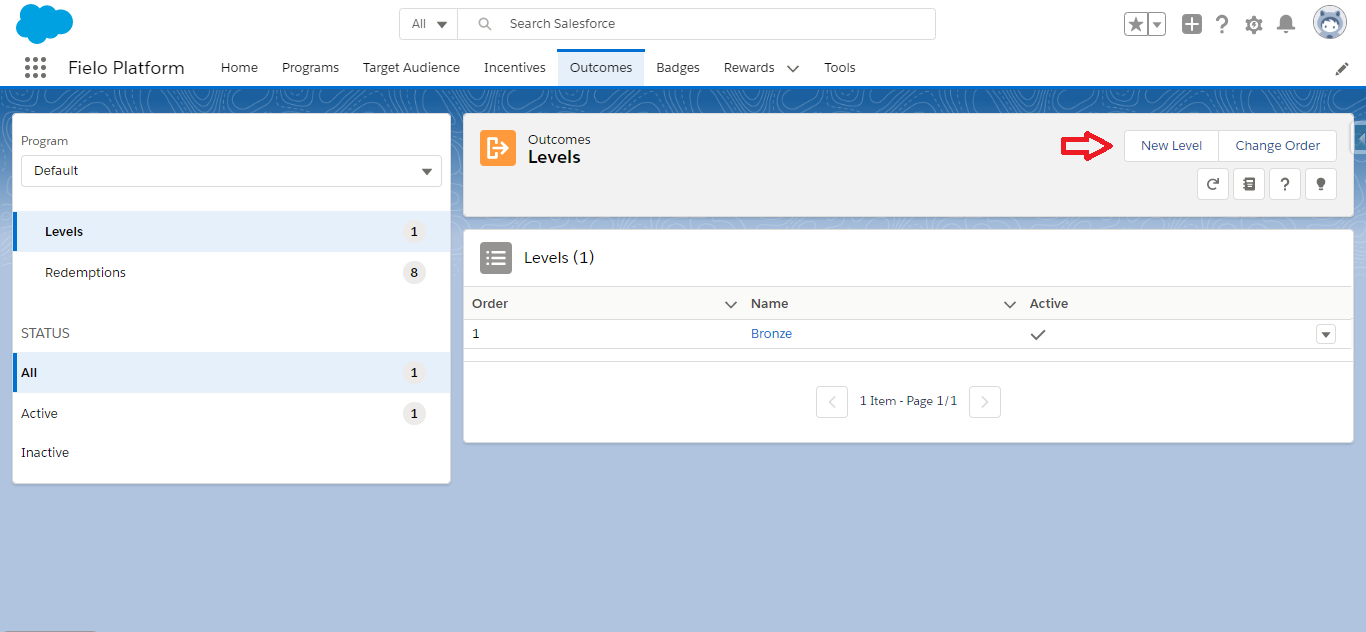Image resolution: width=1366 pixels, height=632 pixels.
Task: Open Global Actions plus icon
Action: click(1191, 24)
